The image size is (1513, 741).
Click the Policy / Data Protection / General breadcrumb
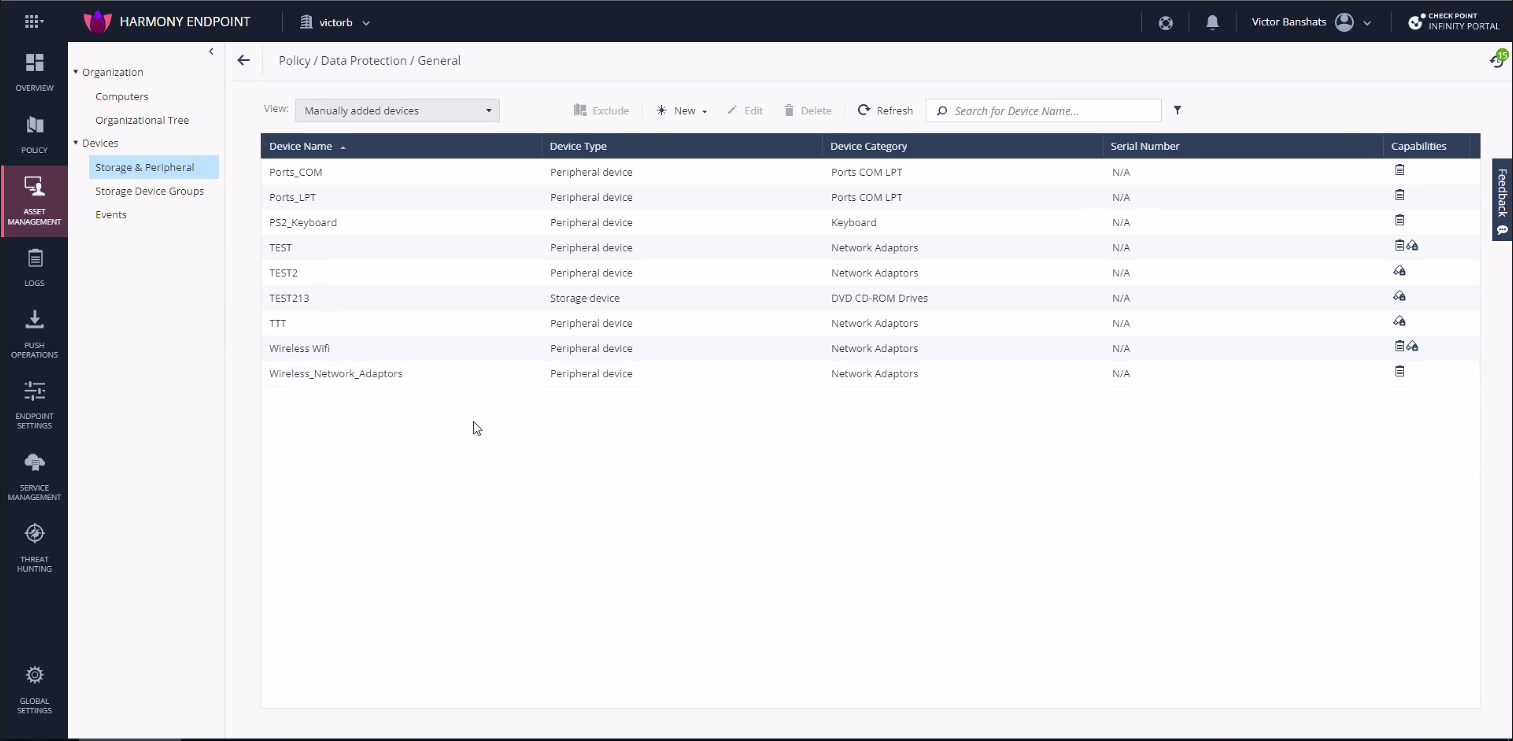(x=369, y=60)
